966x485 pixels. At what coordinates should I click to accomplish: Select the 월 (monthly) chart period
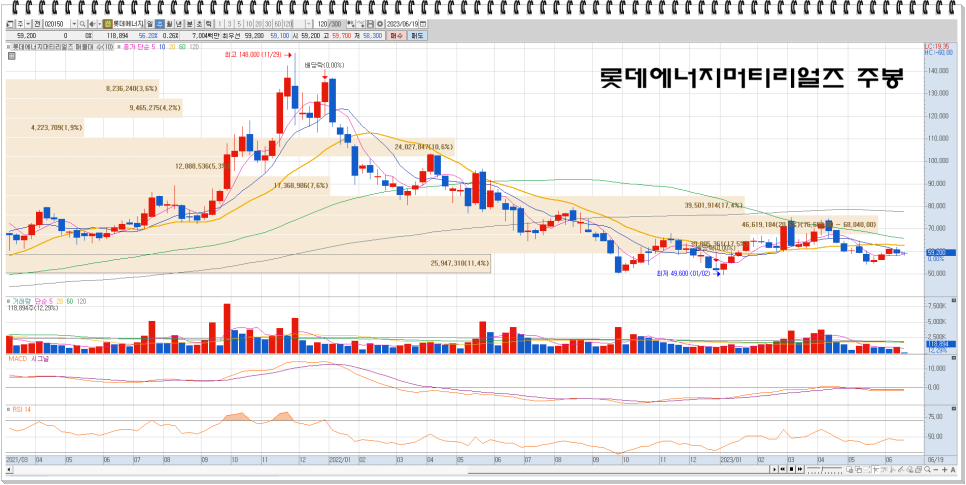click(x=169, y=24)
